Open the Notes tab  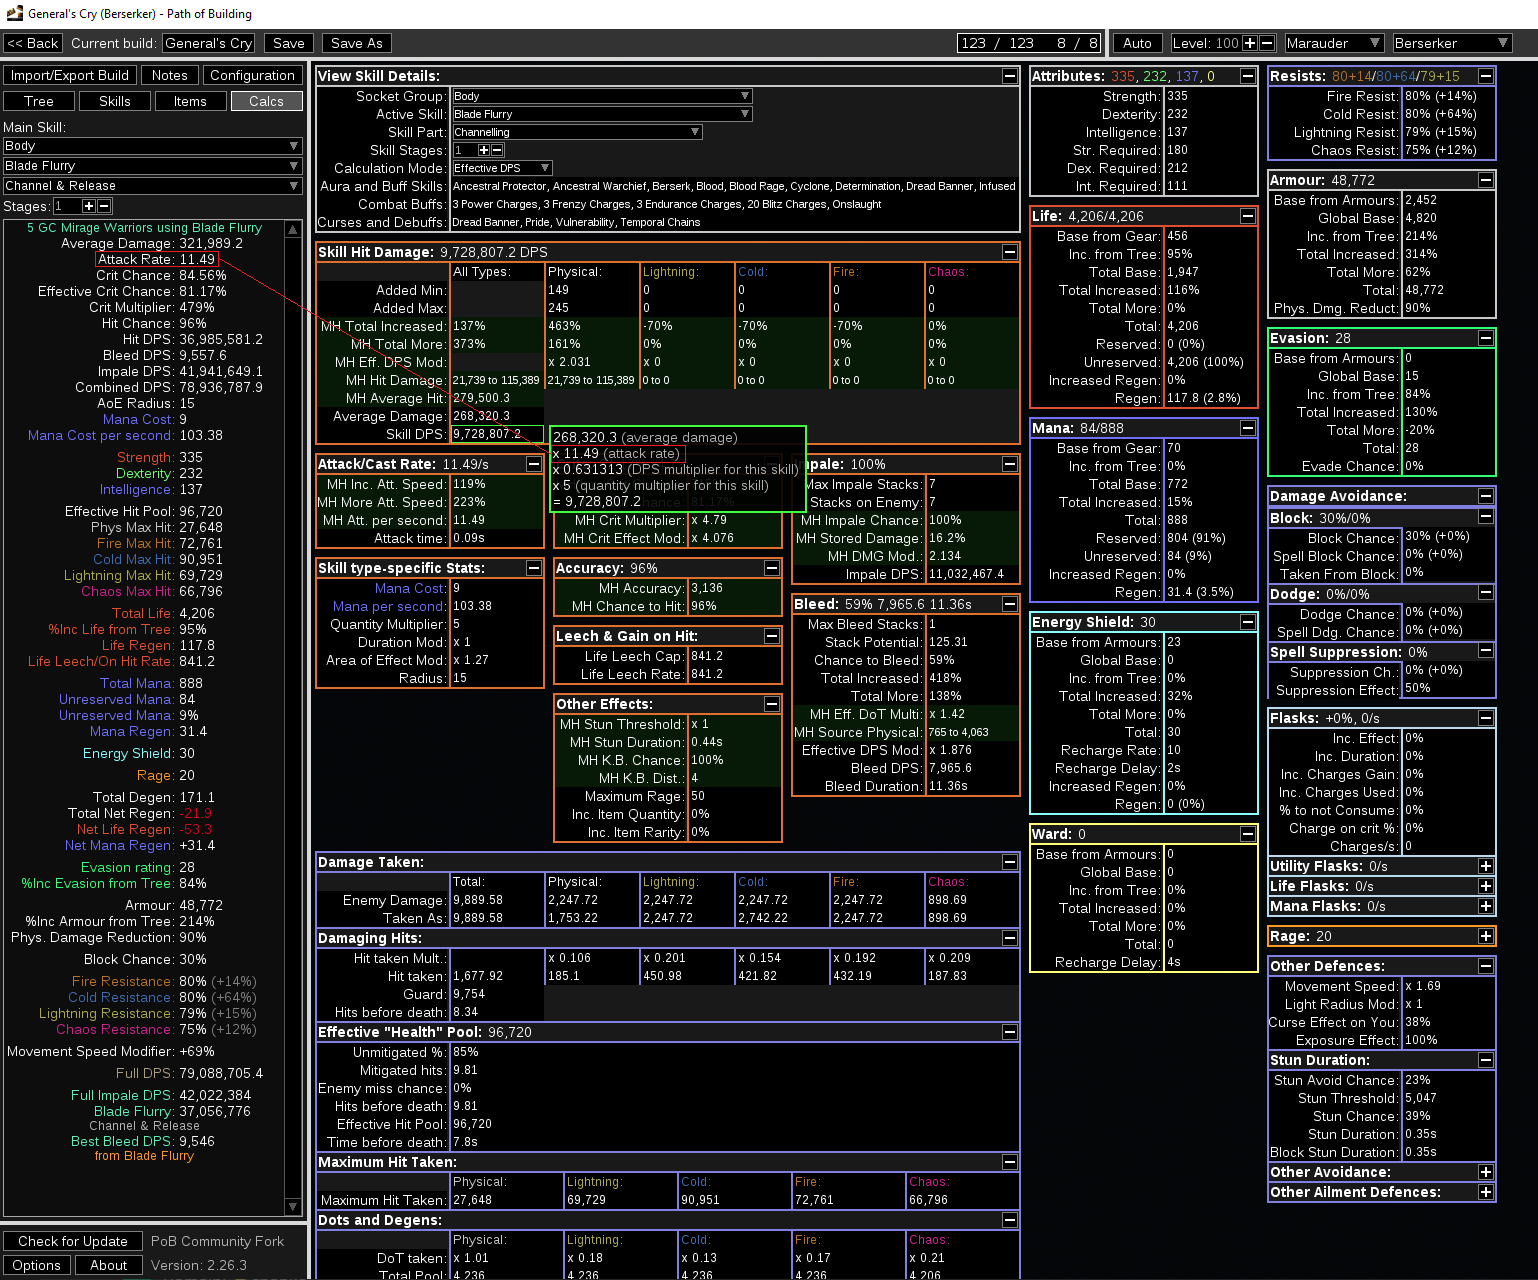(170, 75)
